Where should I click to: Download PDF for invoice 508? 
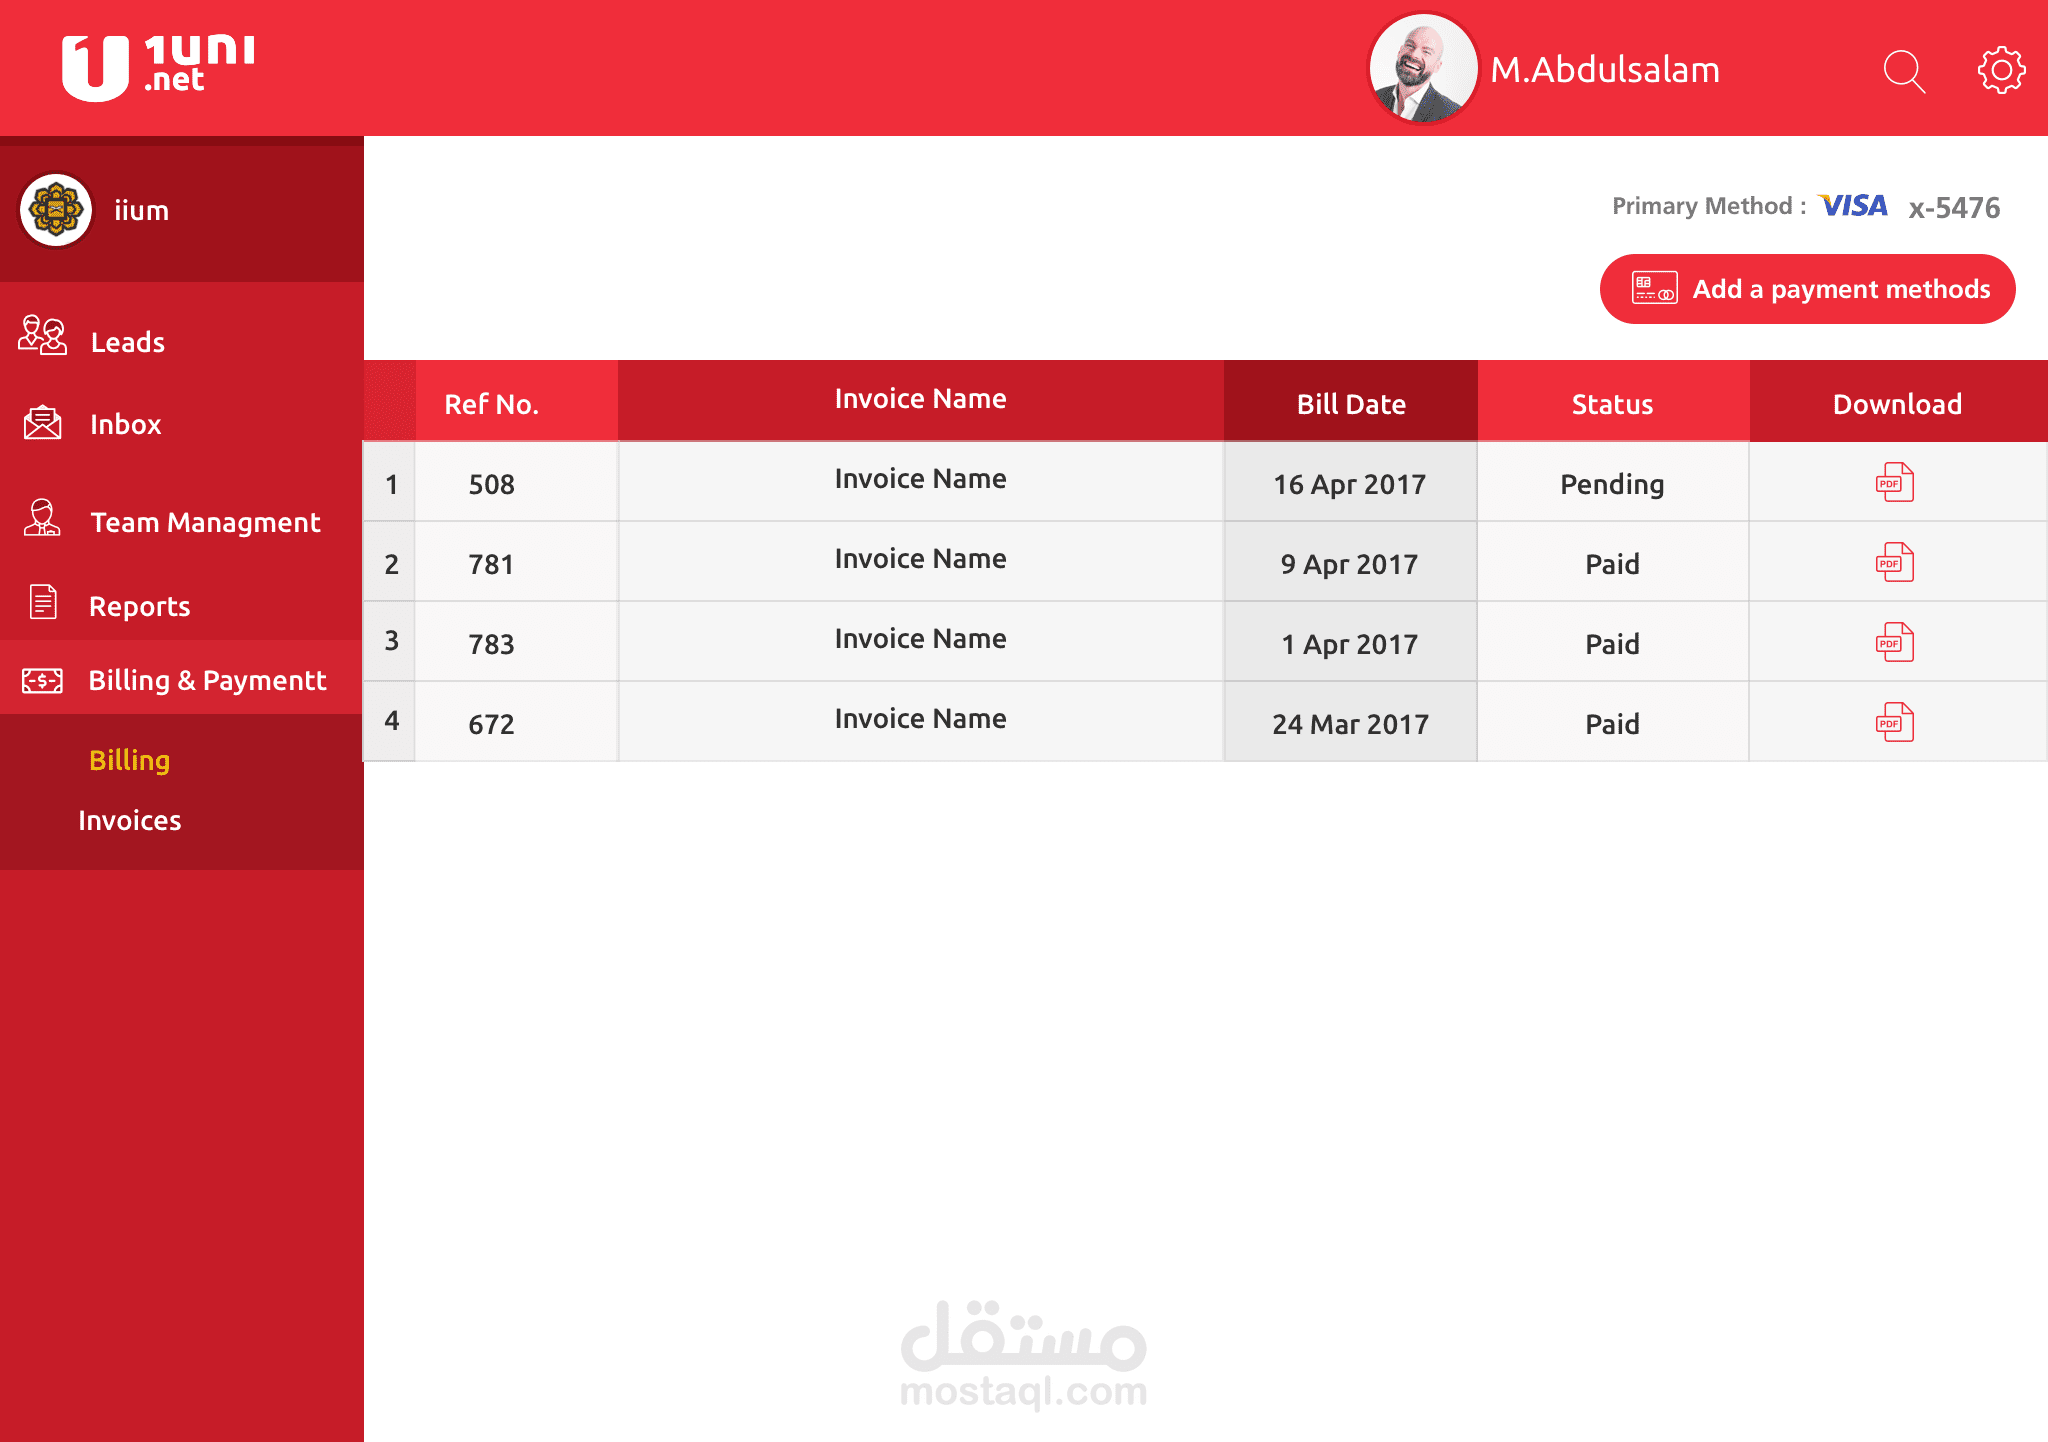pyautogui.click(x=1894, y=483)
